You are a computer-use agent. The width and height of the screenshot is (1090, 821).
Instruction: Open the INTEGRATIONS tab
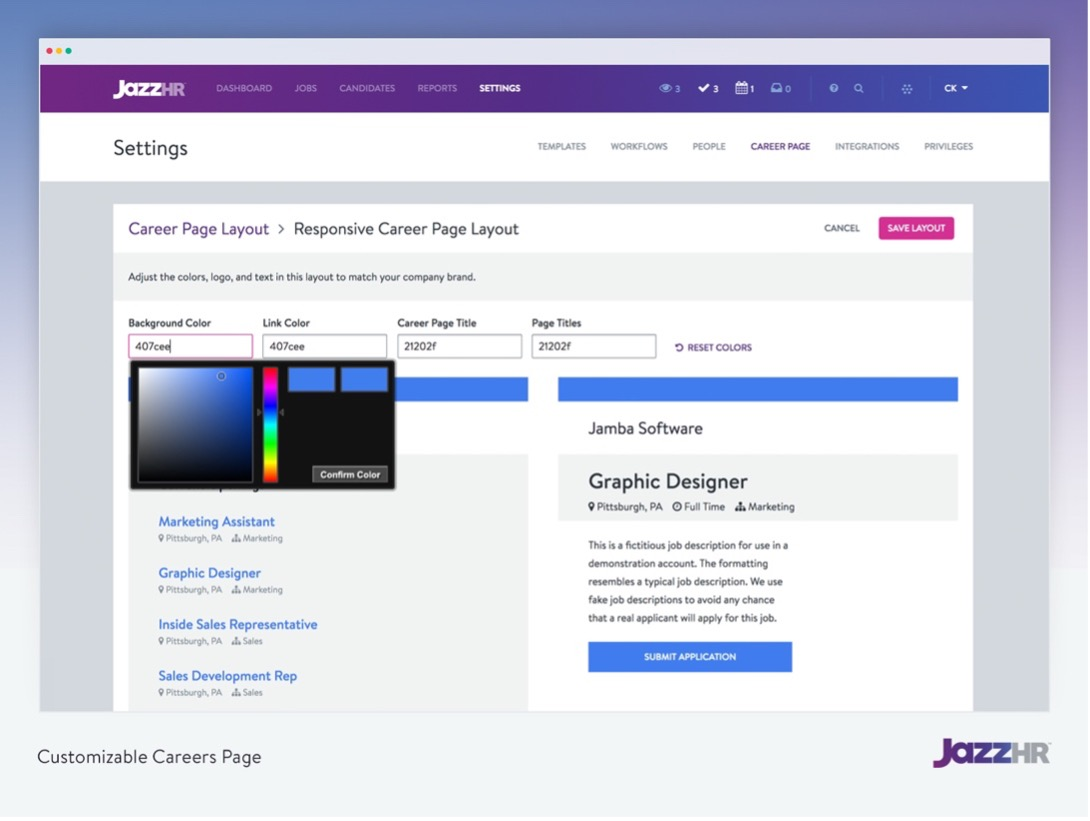[x=866, y=146]
